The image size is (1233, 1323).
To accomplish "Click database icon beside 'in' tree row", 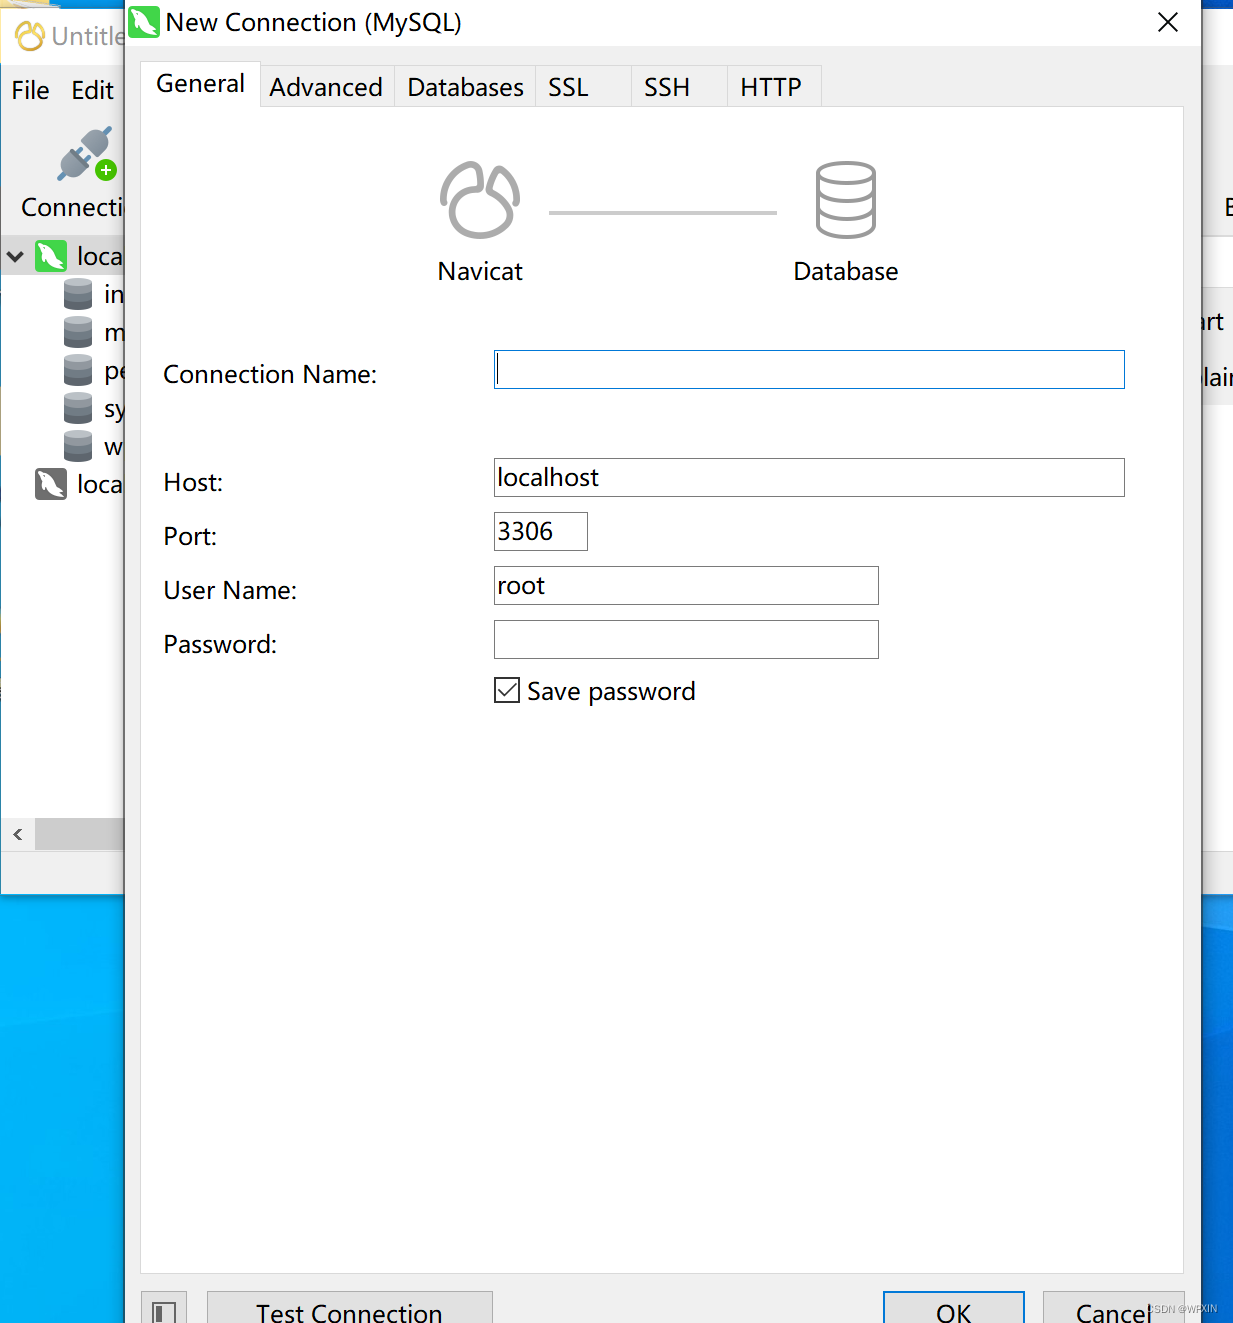I will click(78, 294).
